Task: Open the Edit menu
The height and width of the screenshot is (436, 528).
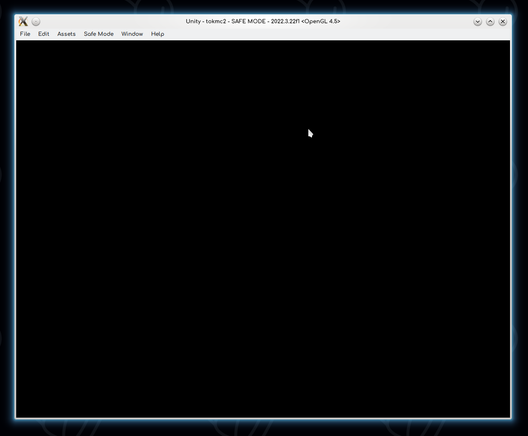Action: [x=43, y=34]
